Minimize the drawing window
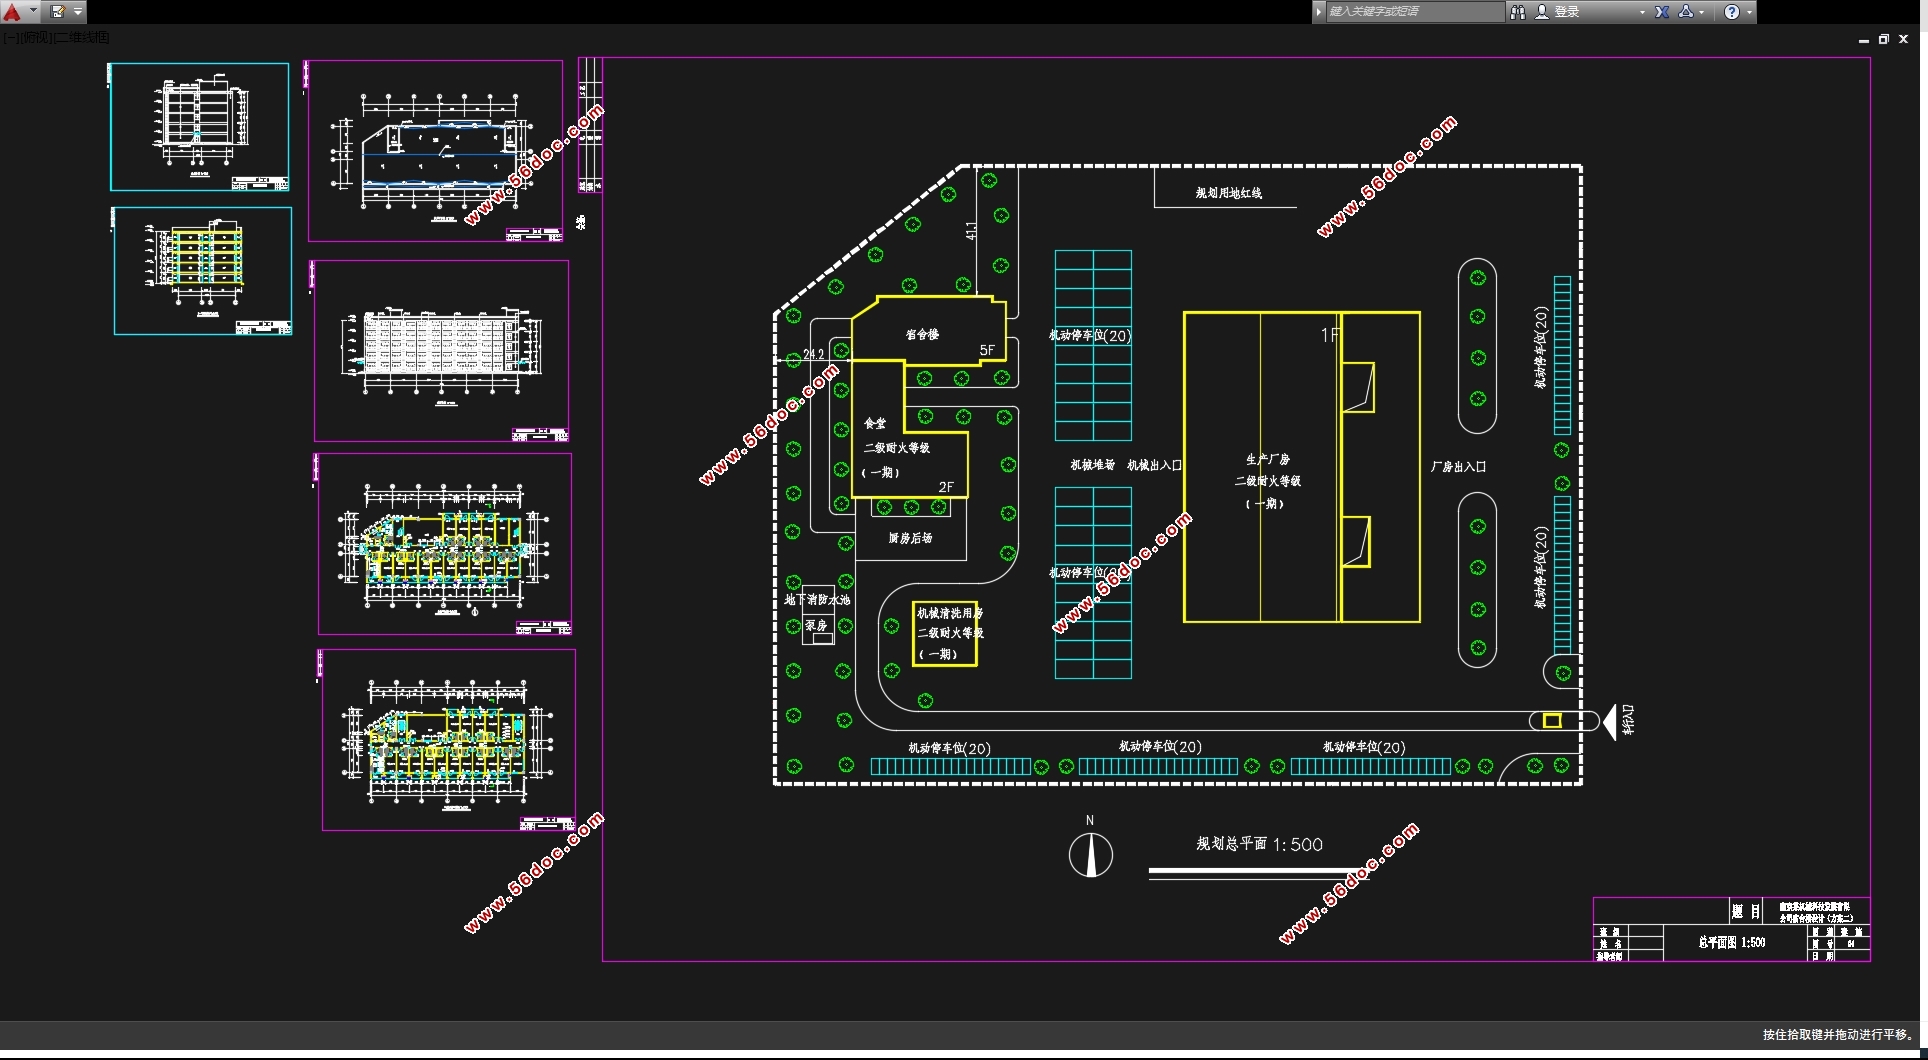The width and height of the screenshot is (1928, 1060). [x=1863, y=40]
